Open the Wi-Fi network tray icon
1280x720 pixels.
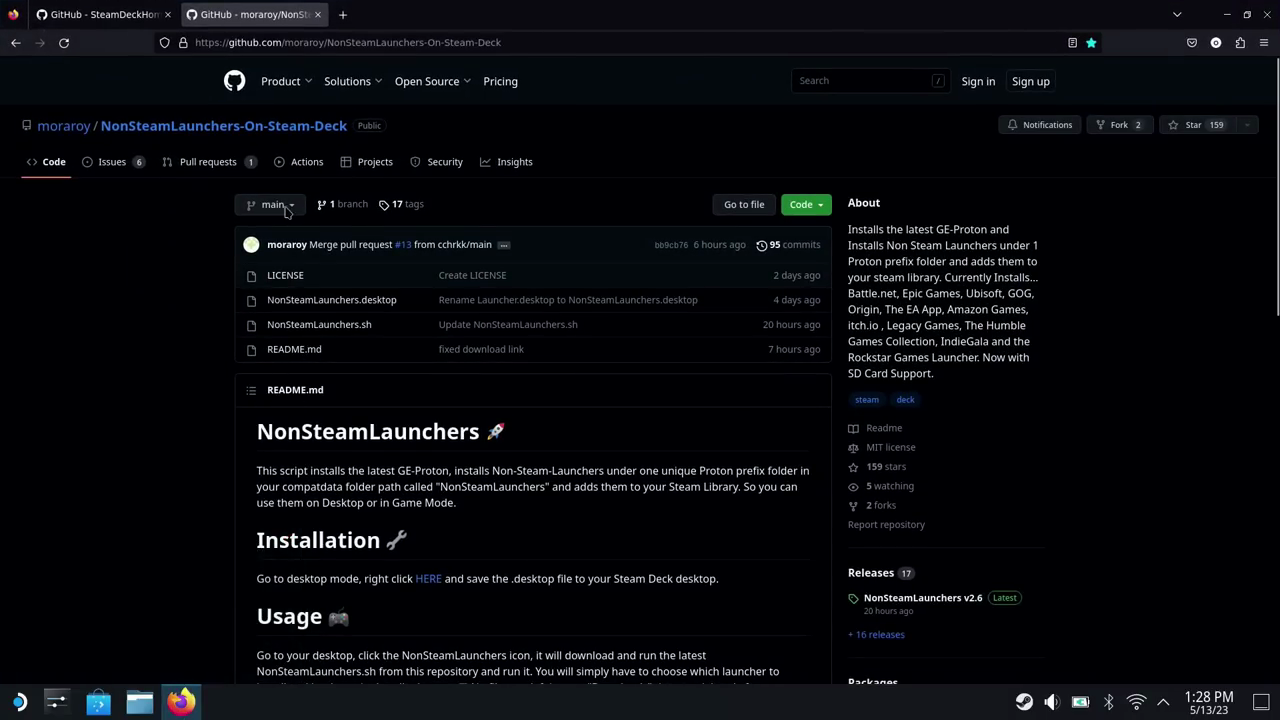point(1136,702)
